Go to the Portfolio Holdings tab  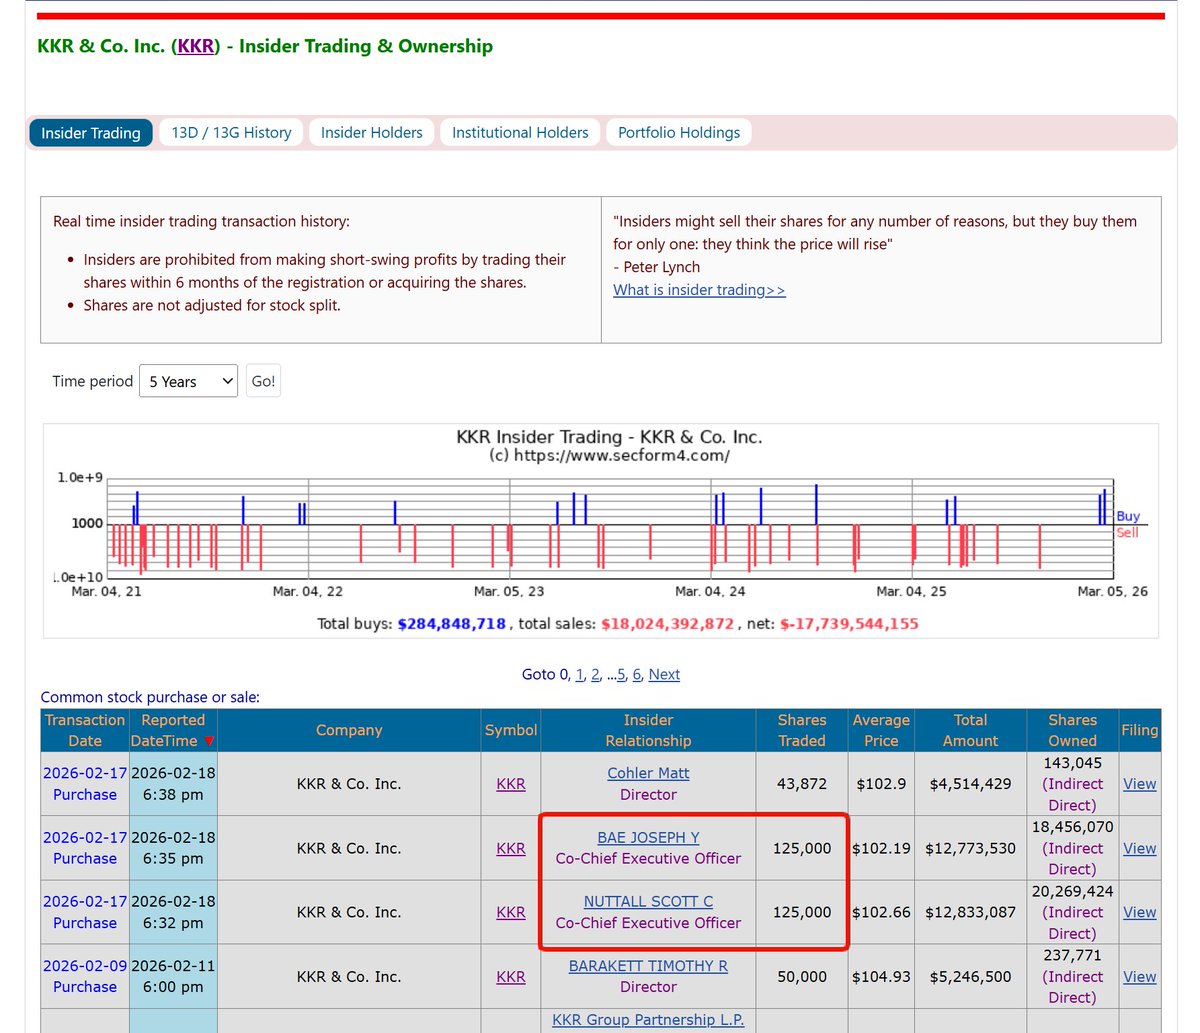click(x=679, y=132)
